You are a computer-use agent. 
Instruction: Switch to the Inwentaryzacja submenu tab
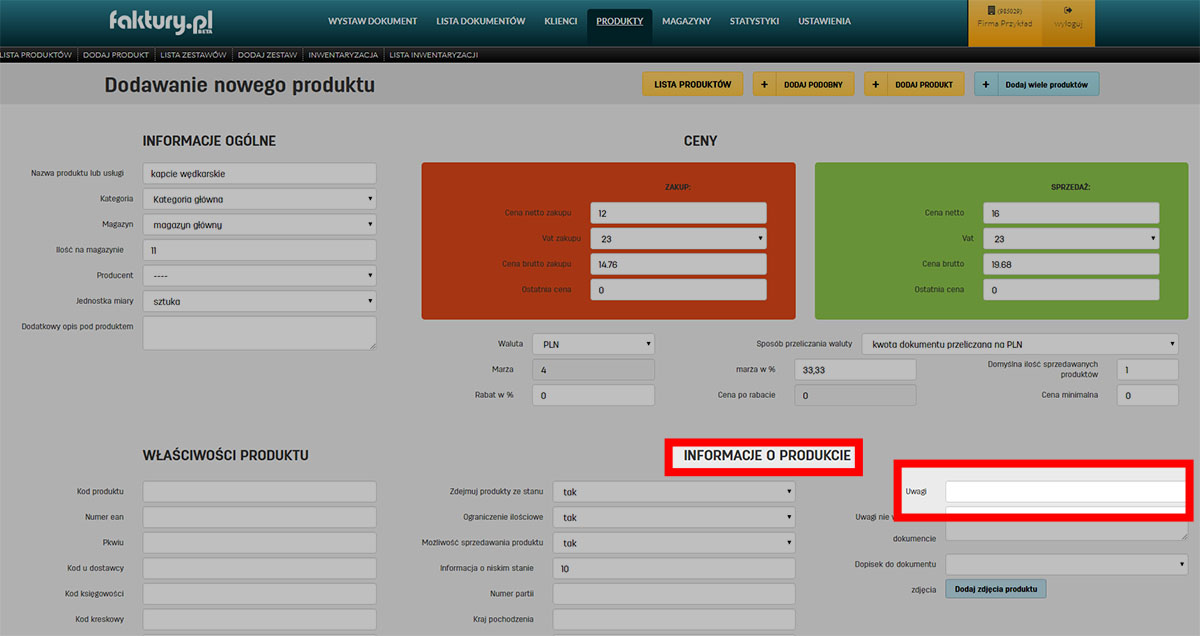click(x=342, y=55)
